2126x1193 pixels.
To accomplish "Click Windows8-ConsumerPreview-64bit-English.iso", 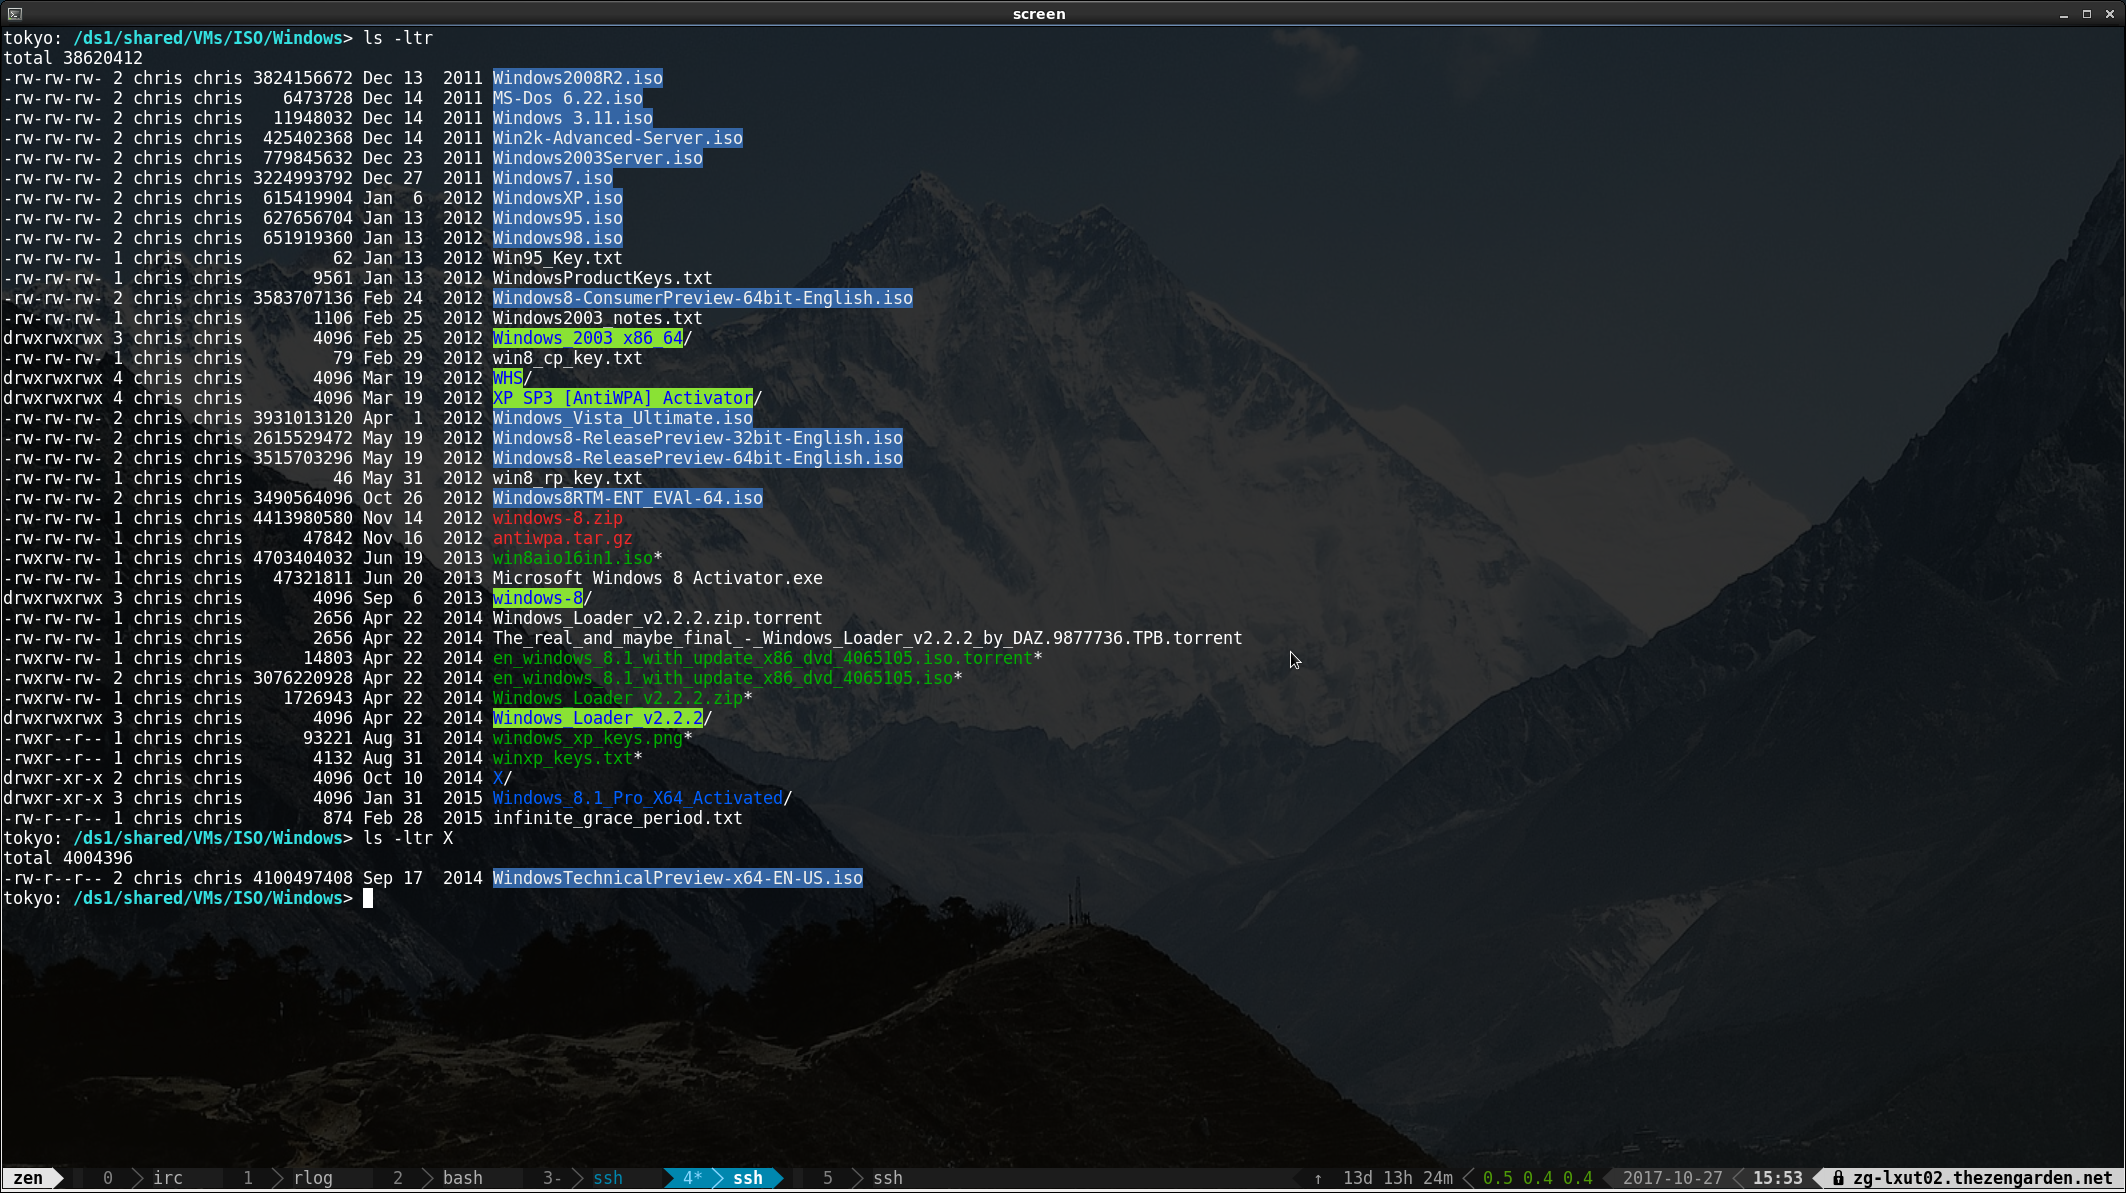I will pos(702,298).
